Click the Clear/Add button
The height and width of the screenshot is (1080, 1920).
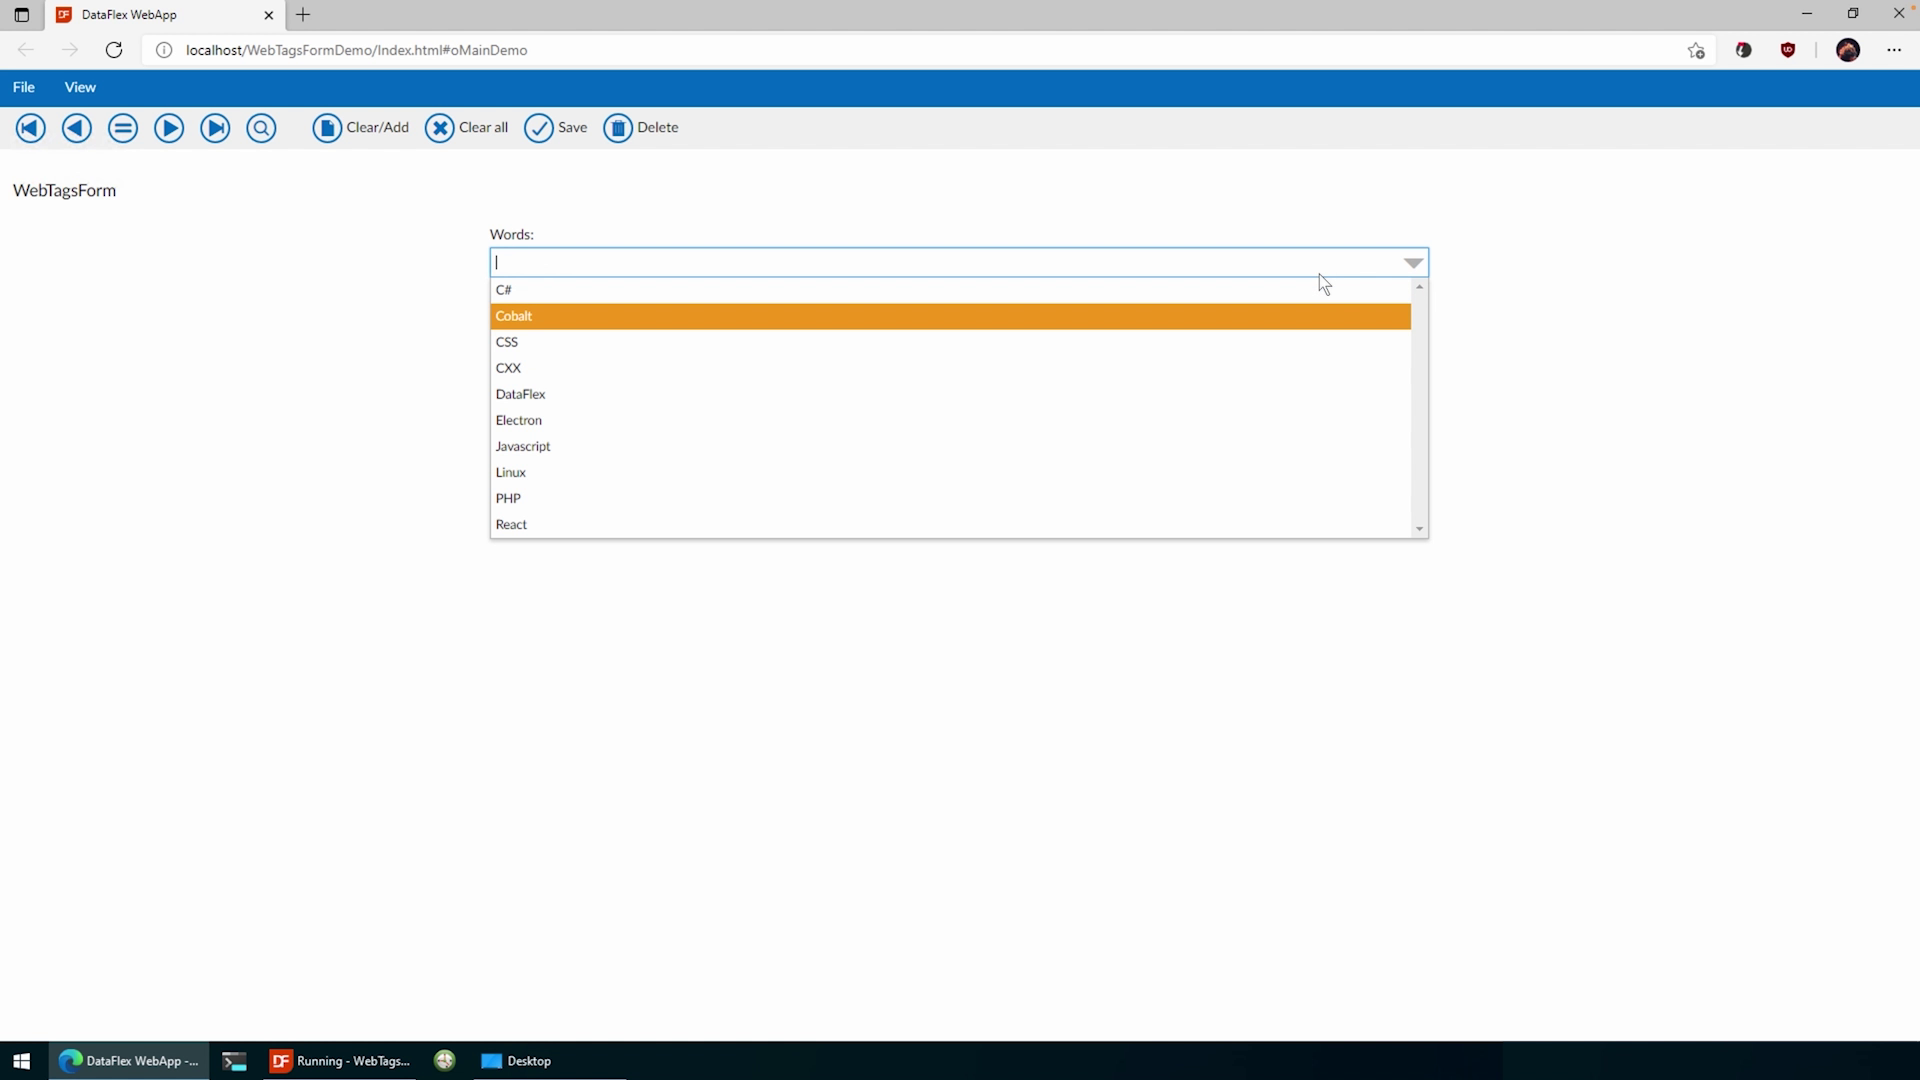pos(361,128)
